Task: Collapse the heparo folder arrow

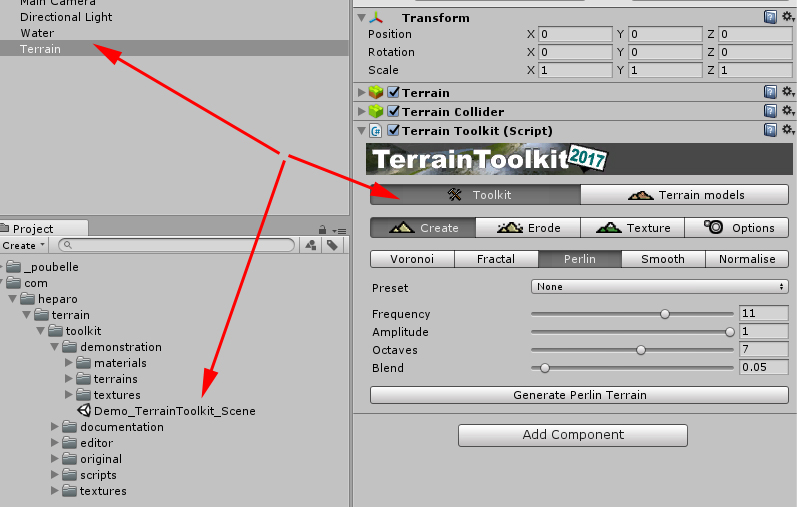Action: pyautogui.click(x=13, y=299)
